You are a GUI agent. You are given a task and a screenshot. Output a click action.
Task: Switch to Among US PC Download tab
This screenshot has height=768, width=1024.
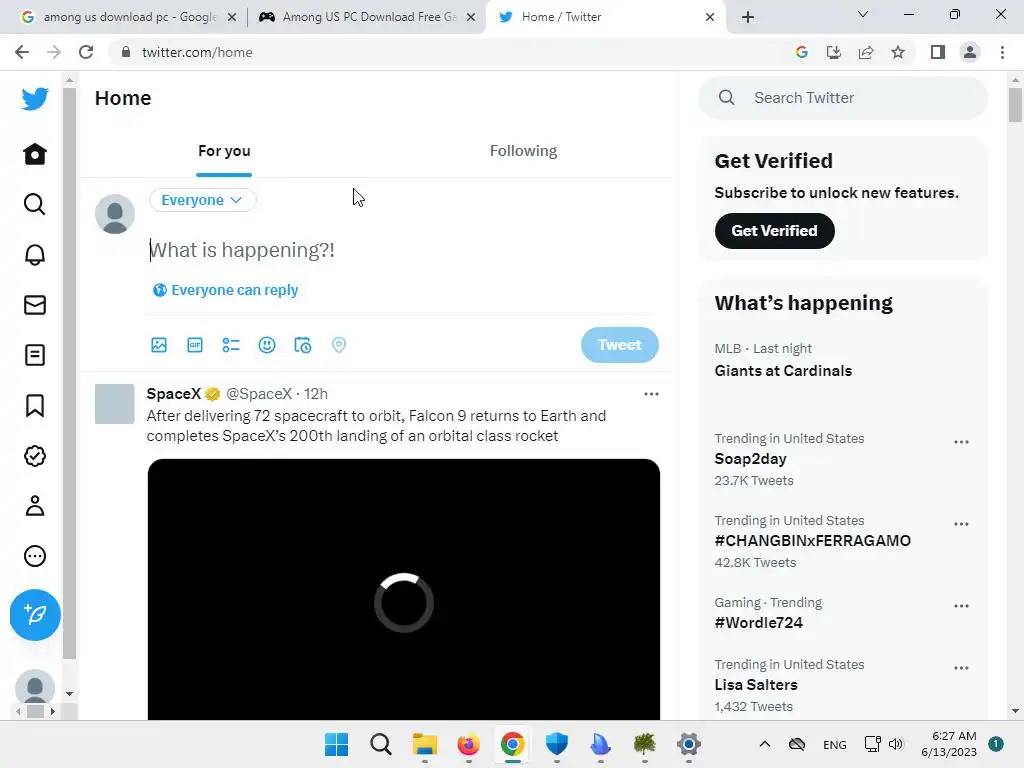point(367,17)
